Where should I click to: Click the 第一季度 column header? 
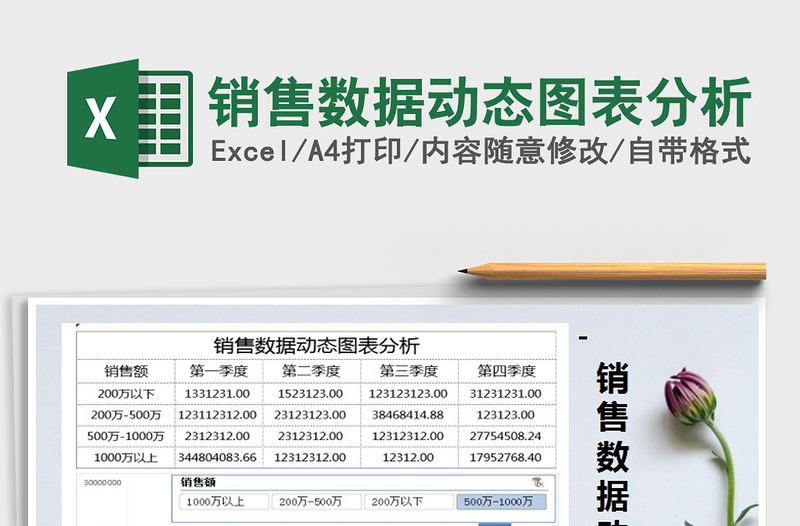click(219, 371)
